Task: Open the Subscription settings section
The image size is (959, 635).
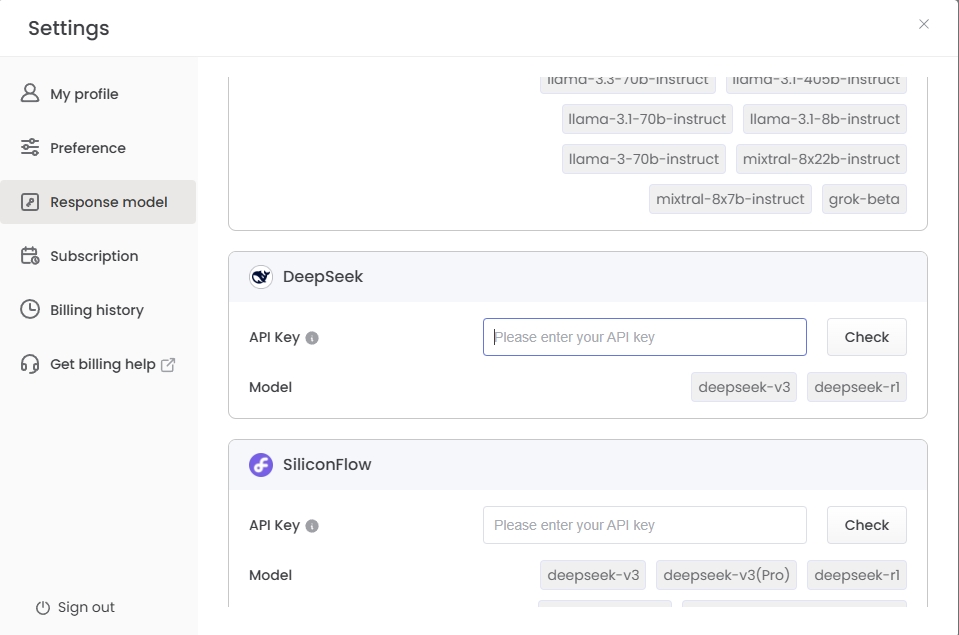Action: point(94,256)
